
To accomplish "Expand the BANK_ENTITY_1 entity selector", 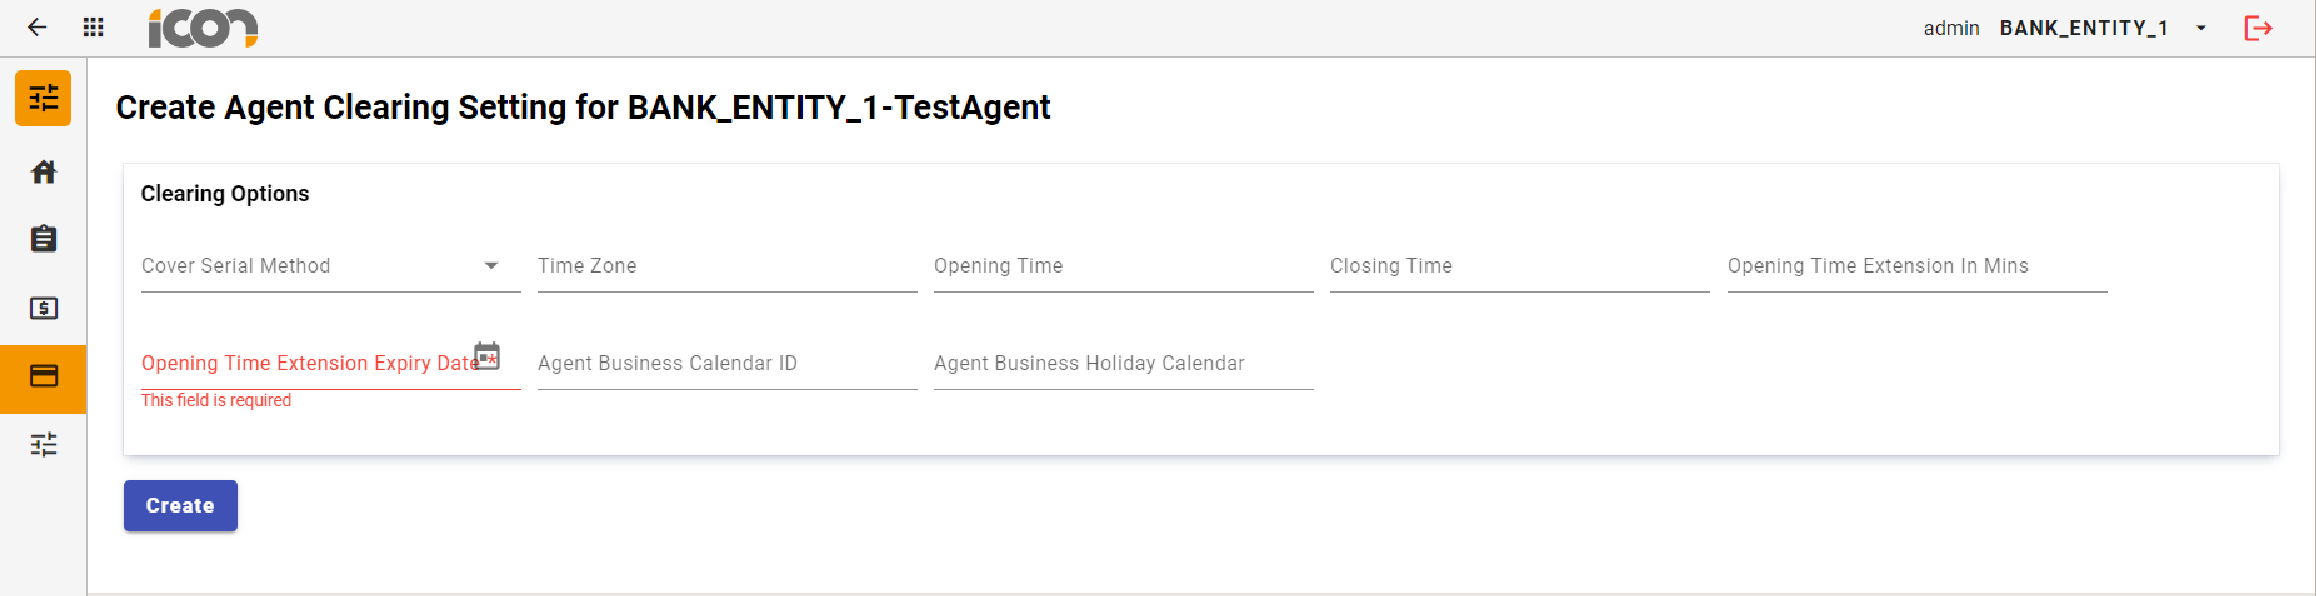I will coord(2198,28).
